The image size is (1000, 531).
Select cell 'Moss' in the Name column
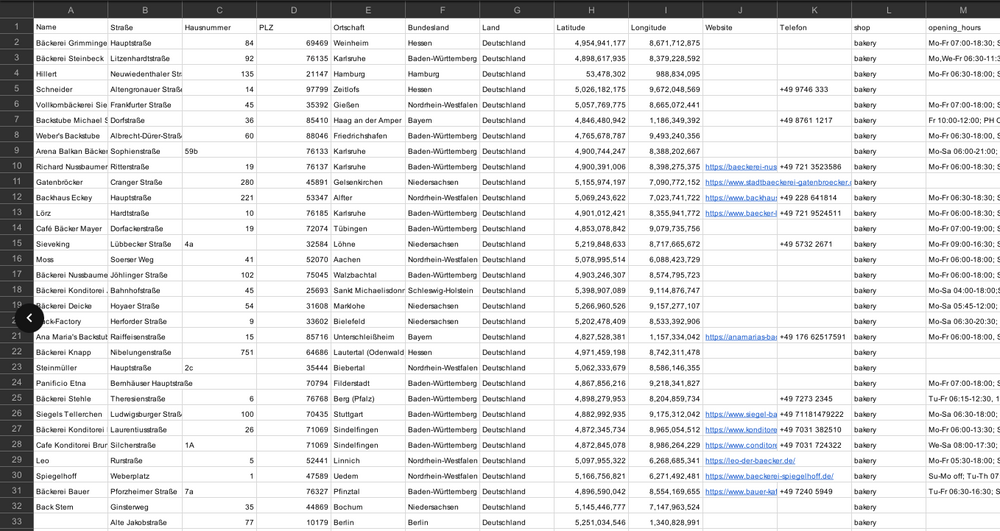(71, 259)
